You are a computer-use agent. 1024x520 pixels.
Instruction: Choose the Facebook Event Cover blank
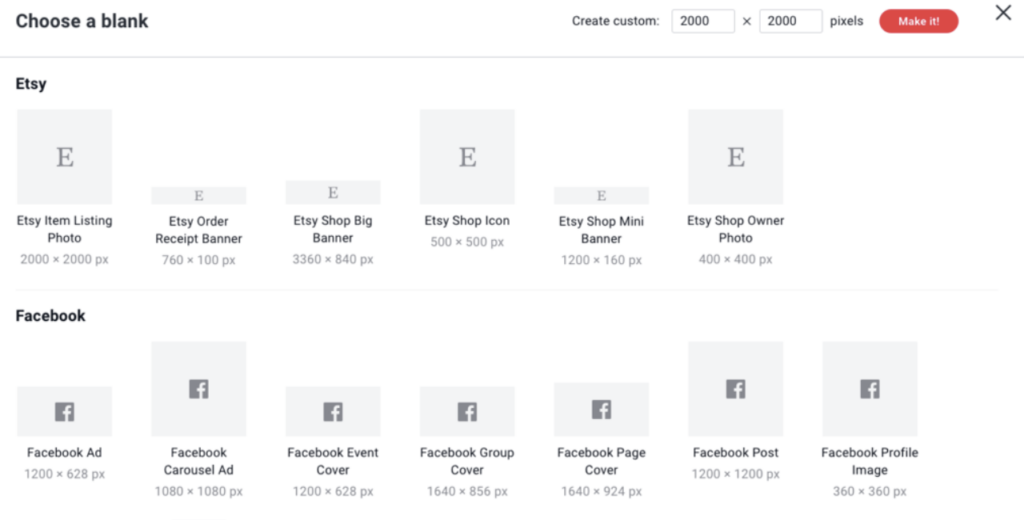point(333,412)
